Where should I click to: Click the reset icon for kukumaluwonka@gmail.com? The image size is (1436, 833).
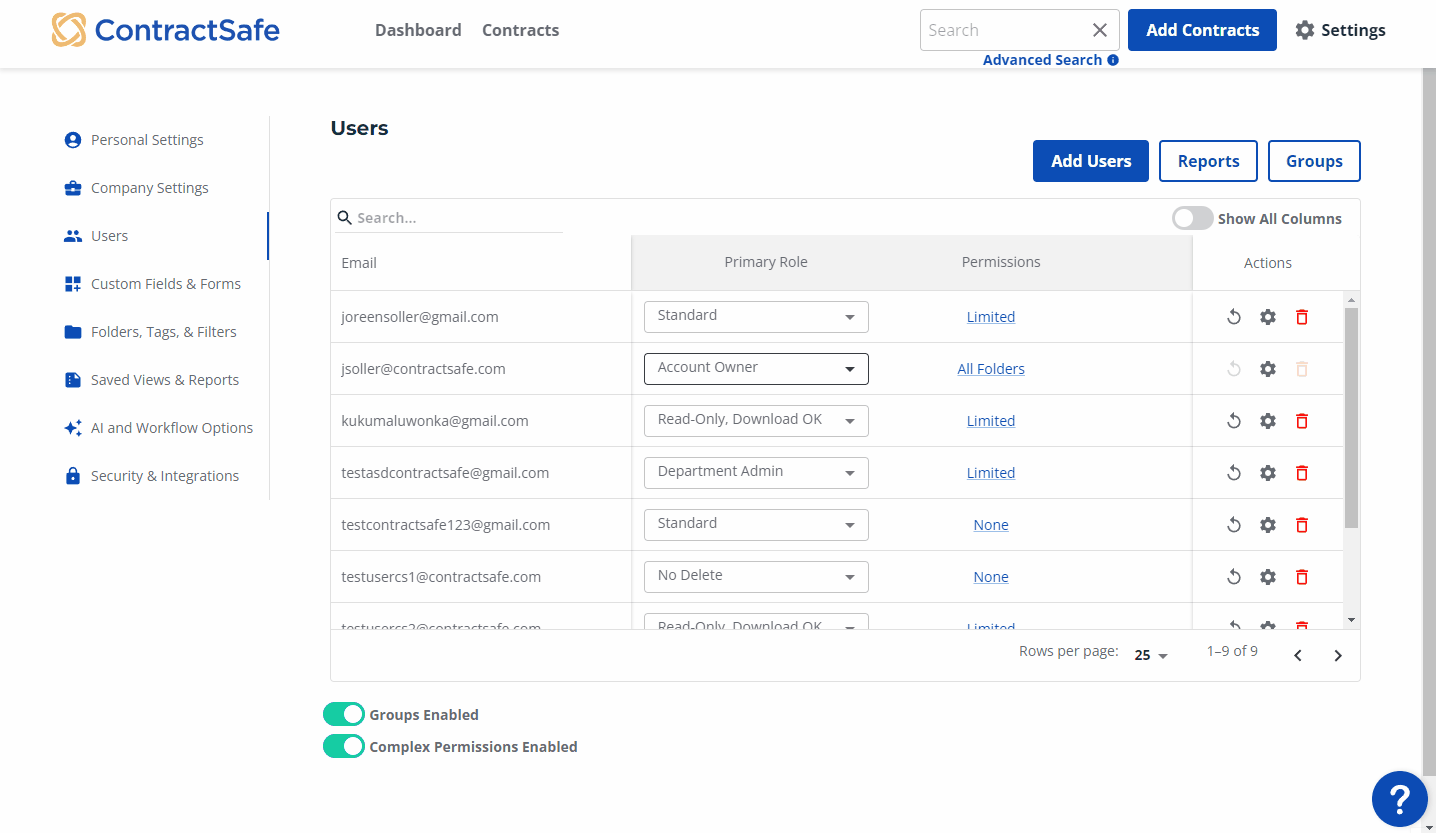pos(1234,421)
